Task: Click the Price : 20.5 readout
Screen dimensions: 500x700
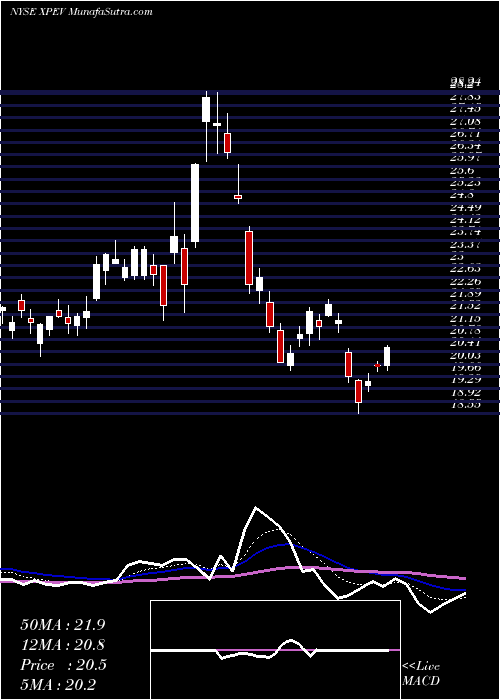Action: coord(63,665)
